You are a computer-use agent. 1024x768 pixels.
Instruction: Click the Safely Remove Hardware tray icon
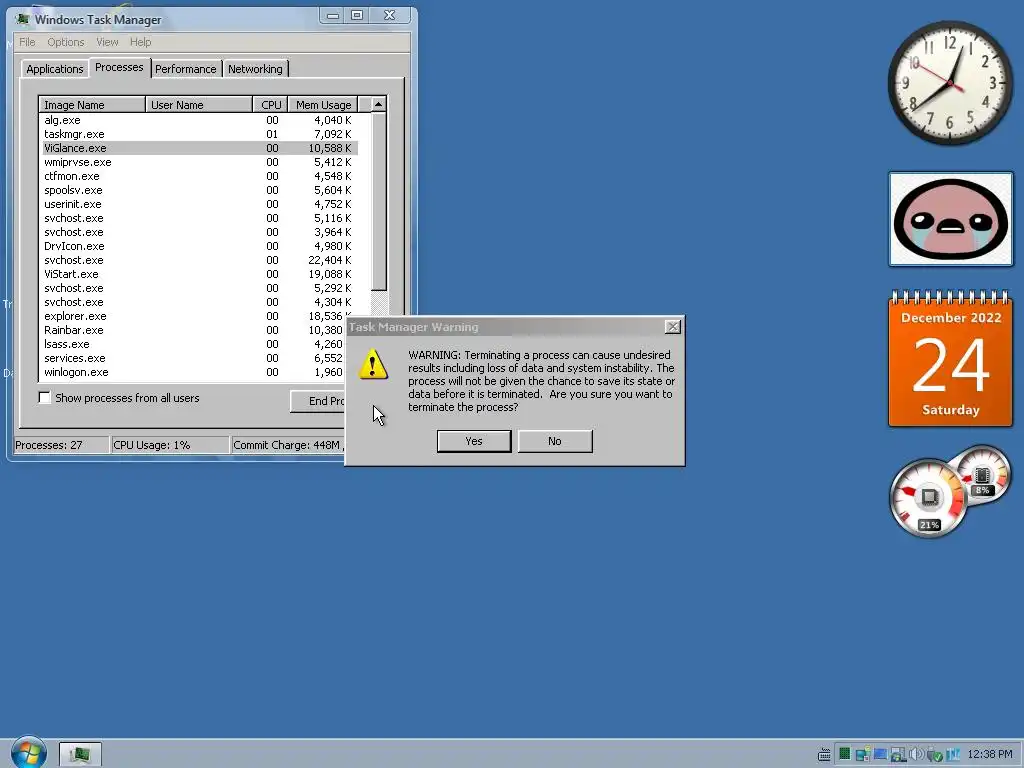(x=935, y=754)
